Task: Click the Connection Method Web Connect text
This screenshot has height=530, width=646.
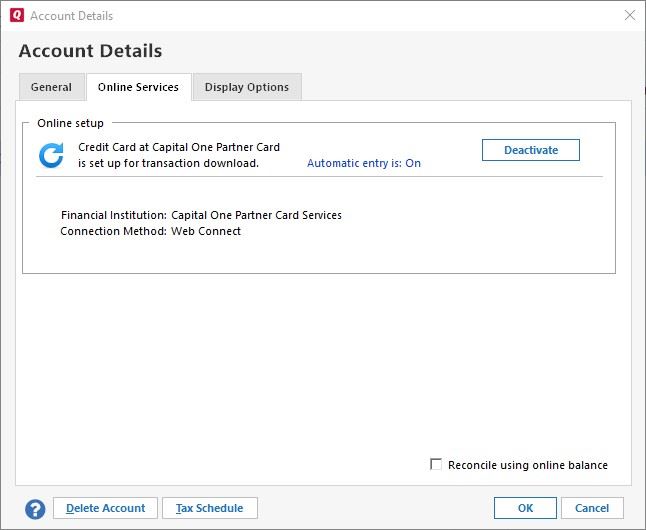Action: pos(206,231)
